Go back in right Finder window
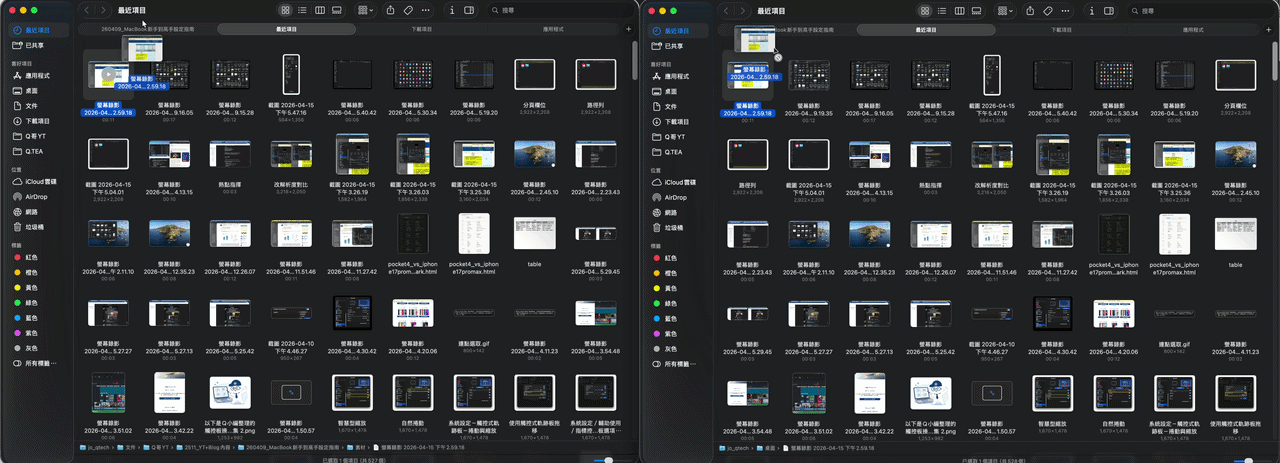 point(727,10)
